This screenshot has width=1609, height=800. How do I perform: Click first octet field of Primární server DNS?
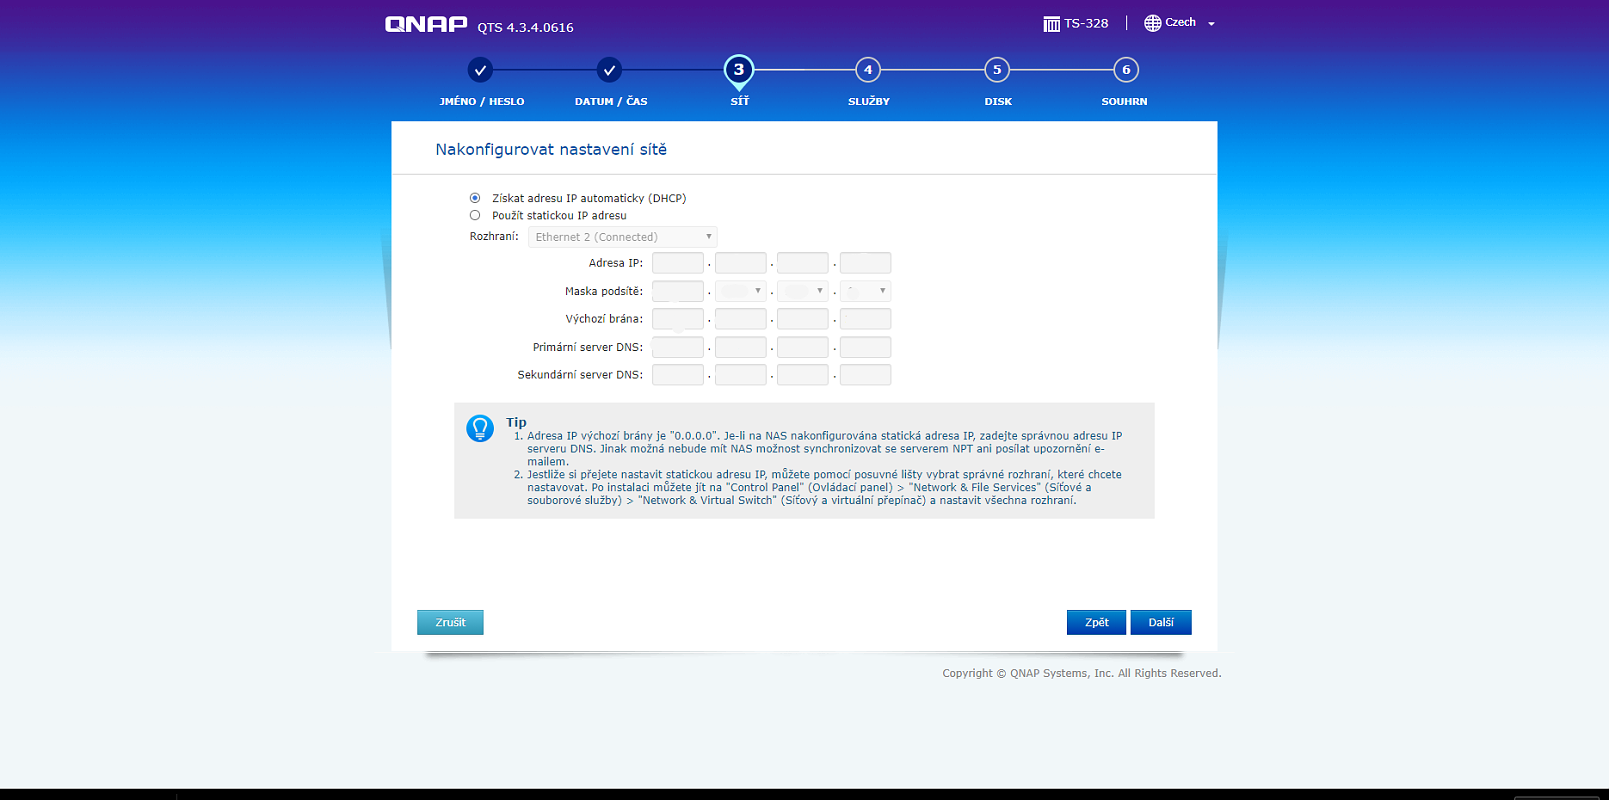point(678,347)
